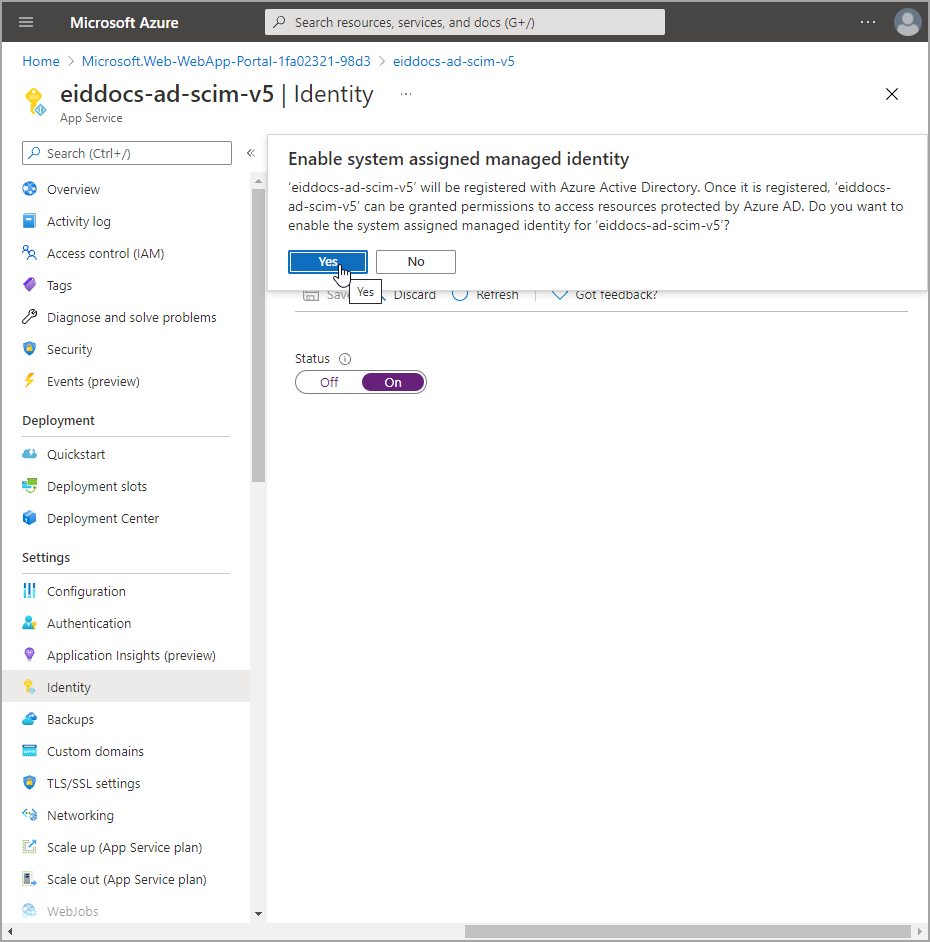Open Configuration in Settings menu

86,591
